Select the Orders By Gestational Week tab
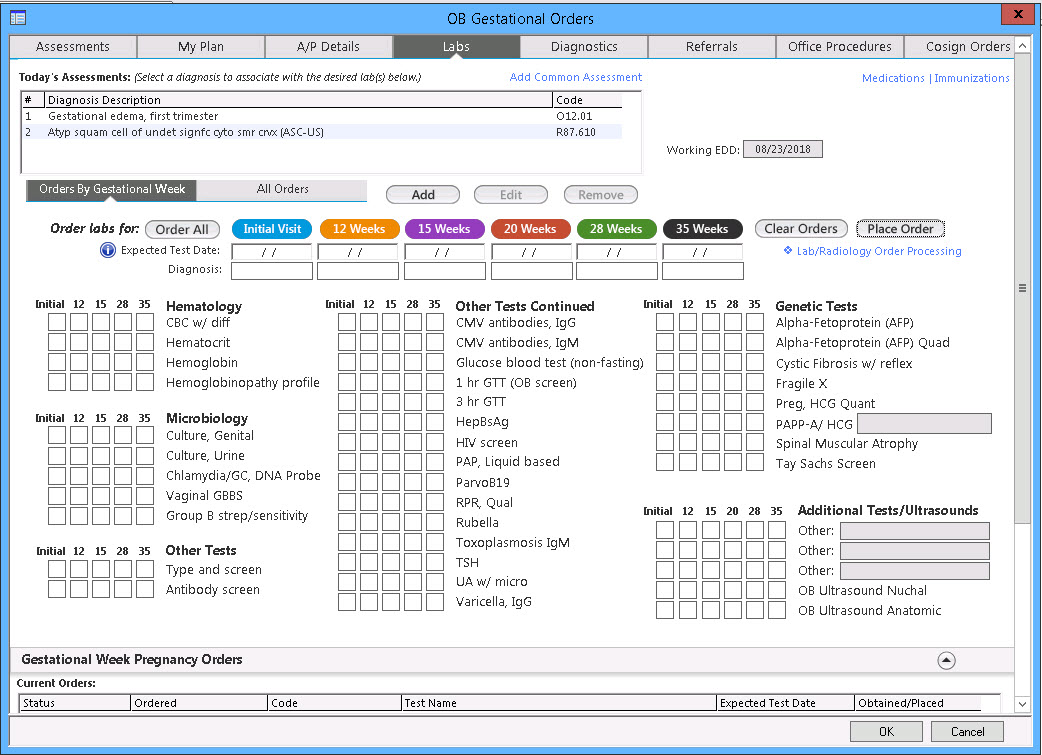Image resolution: width=1042 pixels, height=755 pixels. tap(112, 189)
